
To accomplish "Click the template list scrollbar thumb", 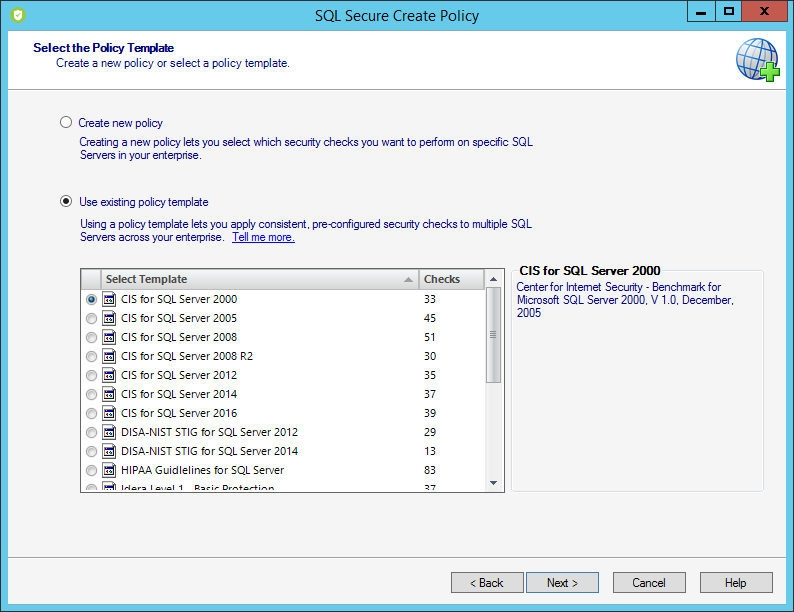I will pyautogui.click(x=493, y=335).
